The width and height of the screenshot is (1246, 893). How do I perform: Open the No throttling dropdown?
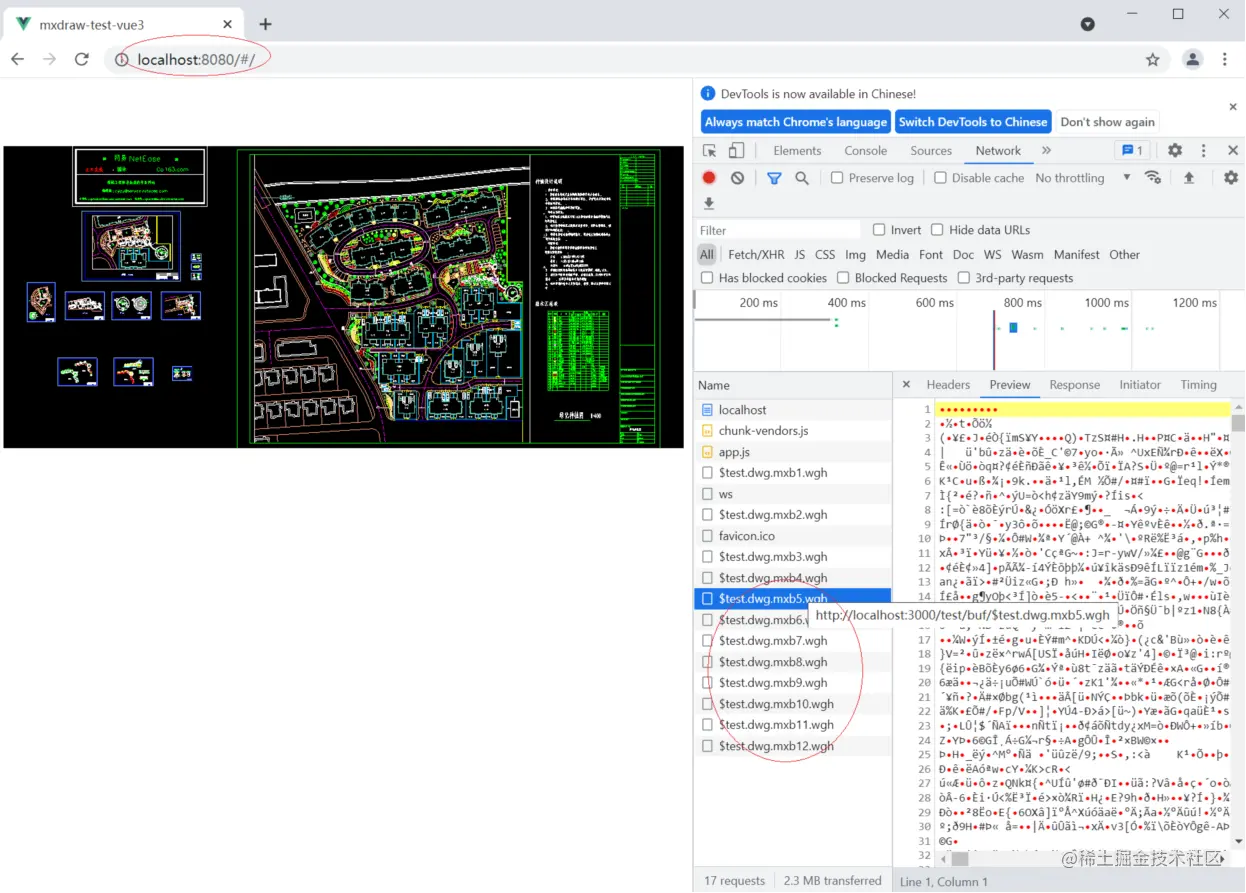(x=1083, y=178)
